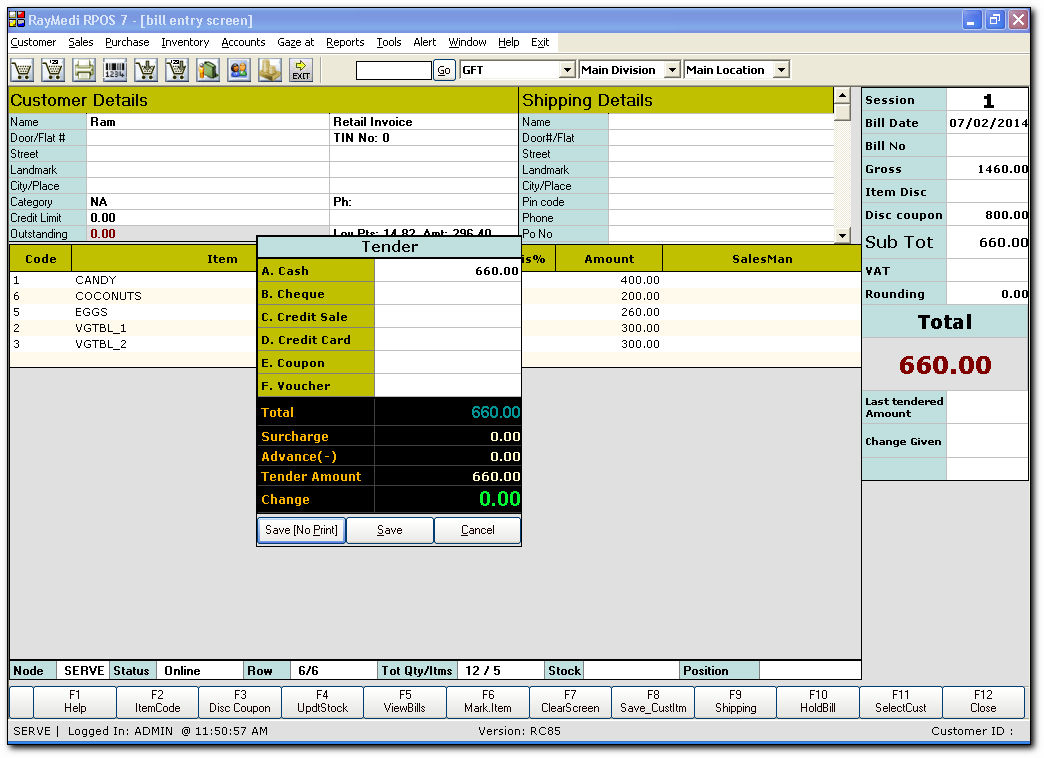
Task: Click the Exit menu item
Action: [540, 42]
